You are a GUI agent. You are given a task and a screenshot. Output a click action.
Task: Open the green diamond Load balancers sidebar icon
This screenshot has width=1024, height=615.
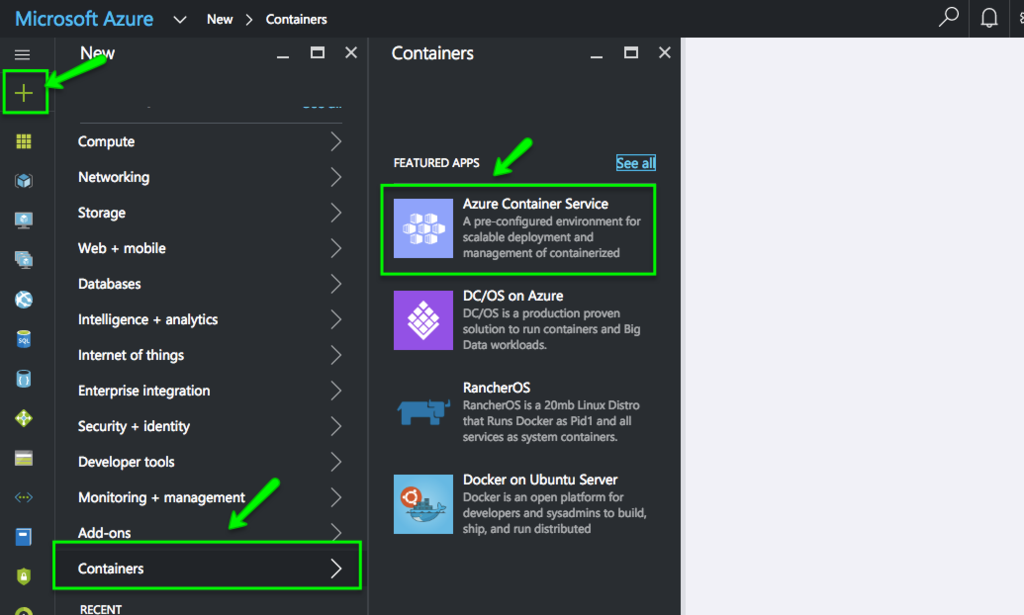(24, 418)
